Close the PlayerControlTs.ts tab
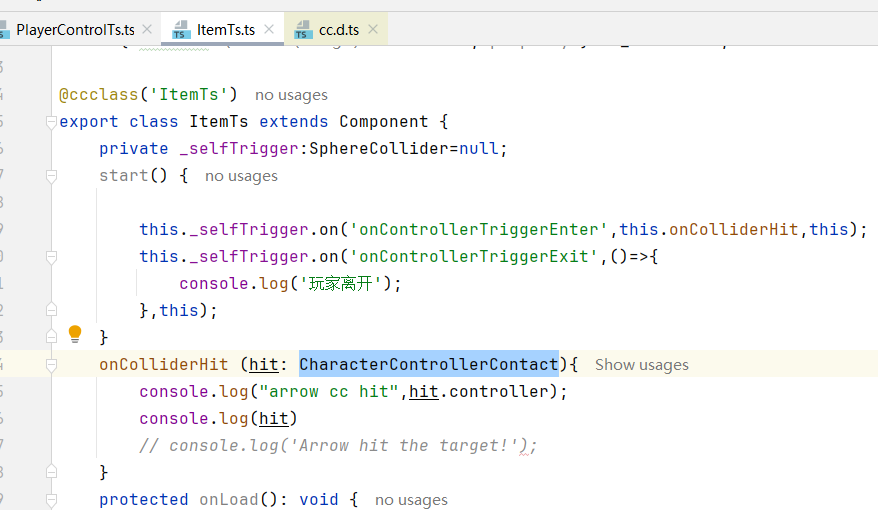Screen dimensions: 878x510 coord(147,30)
